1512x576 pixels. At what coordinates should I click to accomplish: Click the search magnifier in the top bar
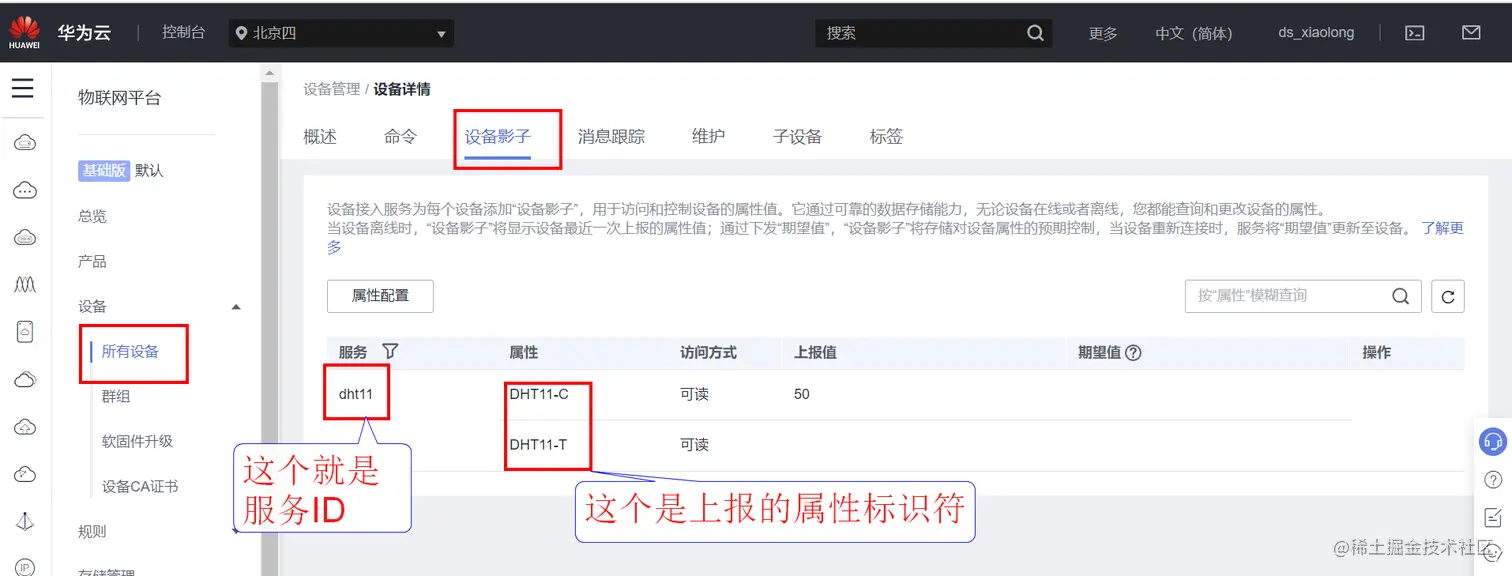(1035, 33)
